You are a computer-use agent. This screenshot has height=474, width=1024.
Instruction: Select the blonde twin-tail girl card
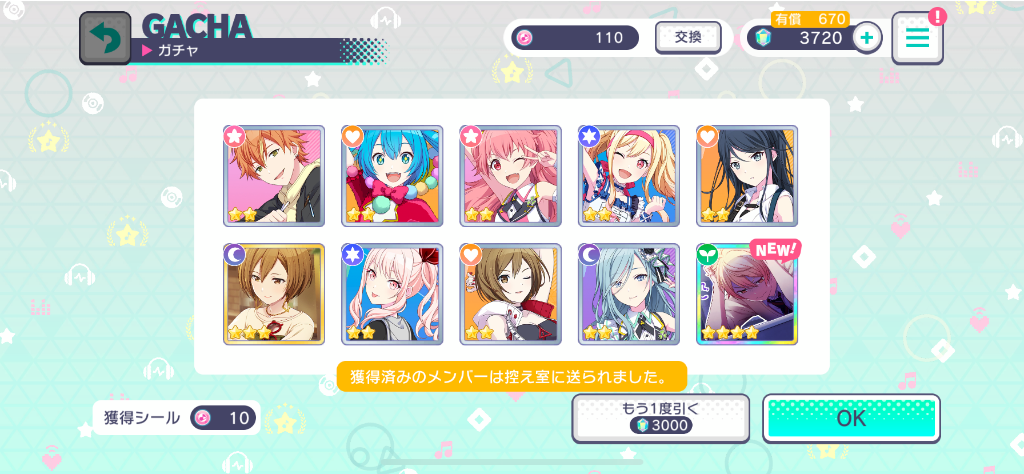pos(629,176)
